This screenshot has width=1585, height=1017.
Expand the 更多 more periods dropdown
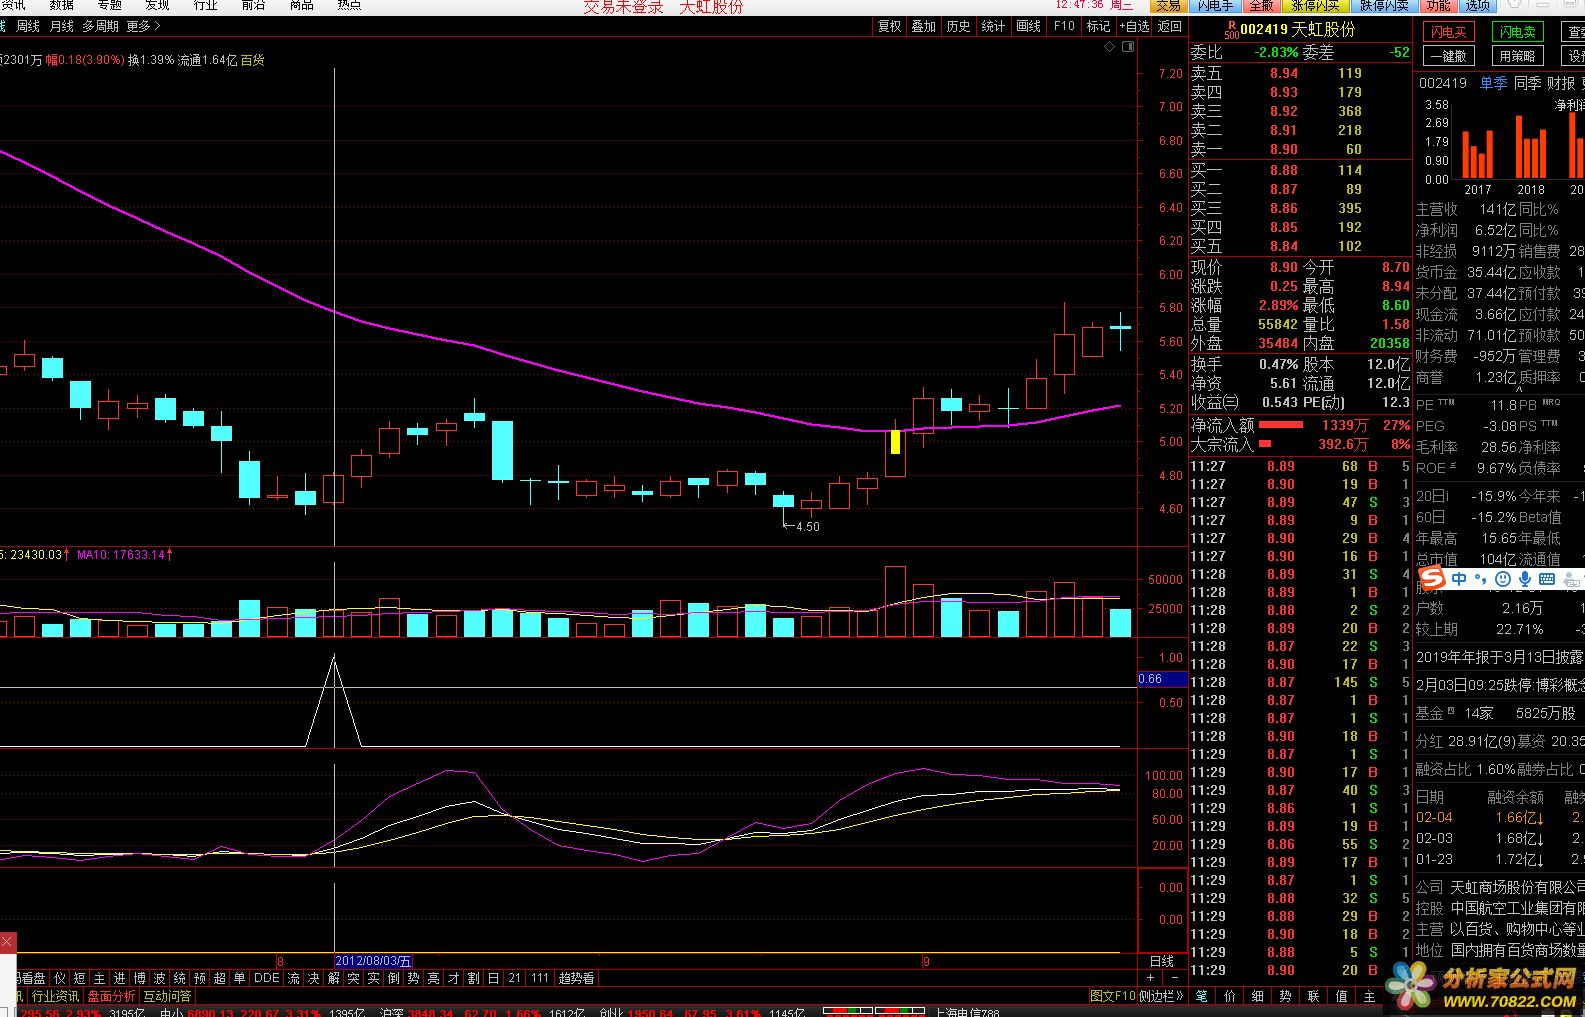click(x=143, y=26)
